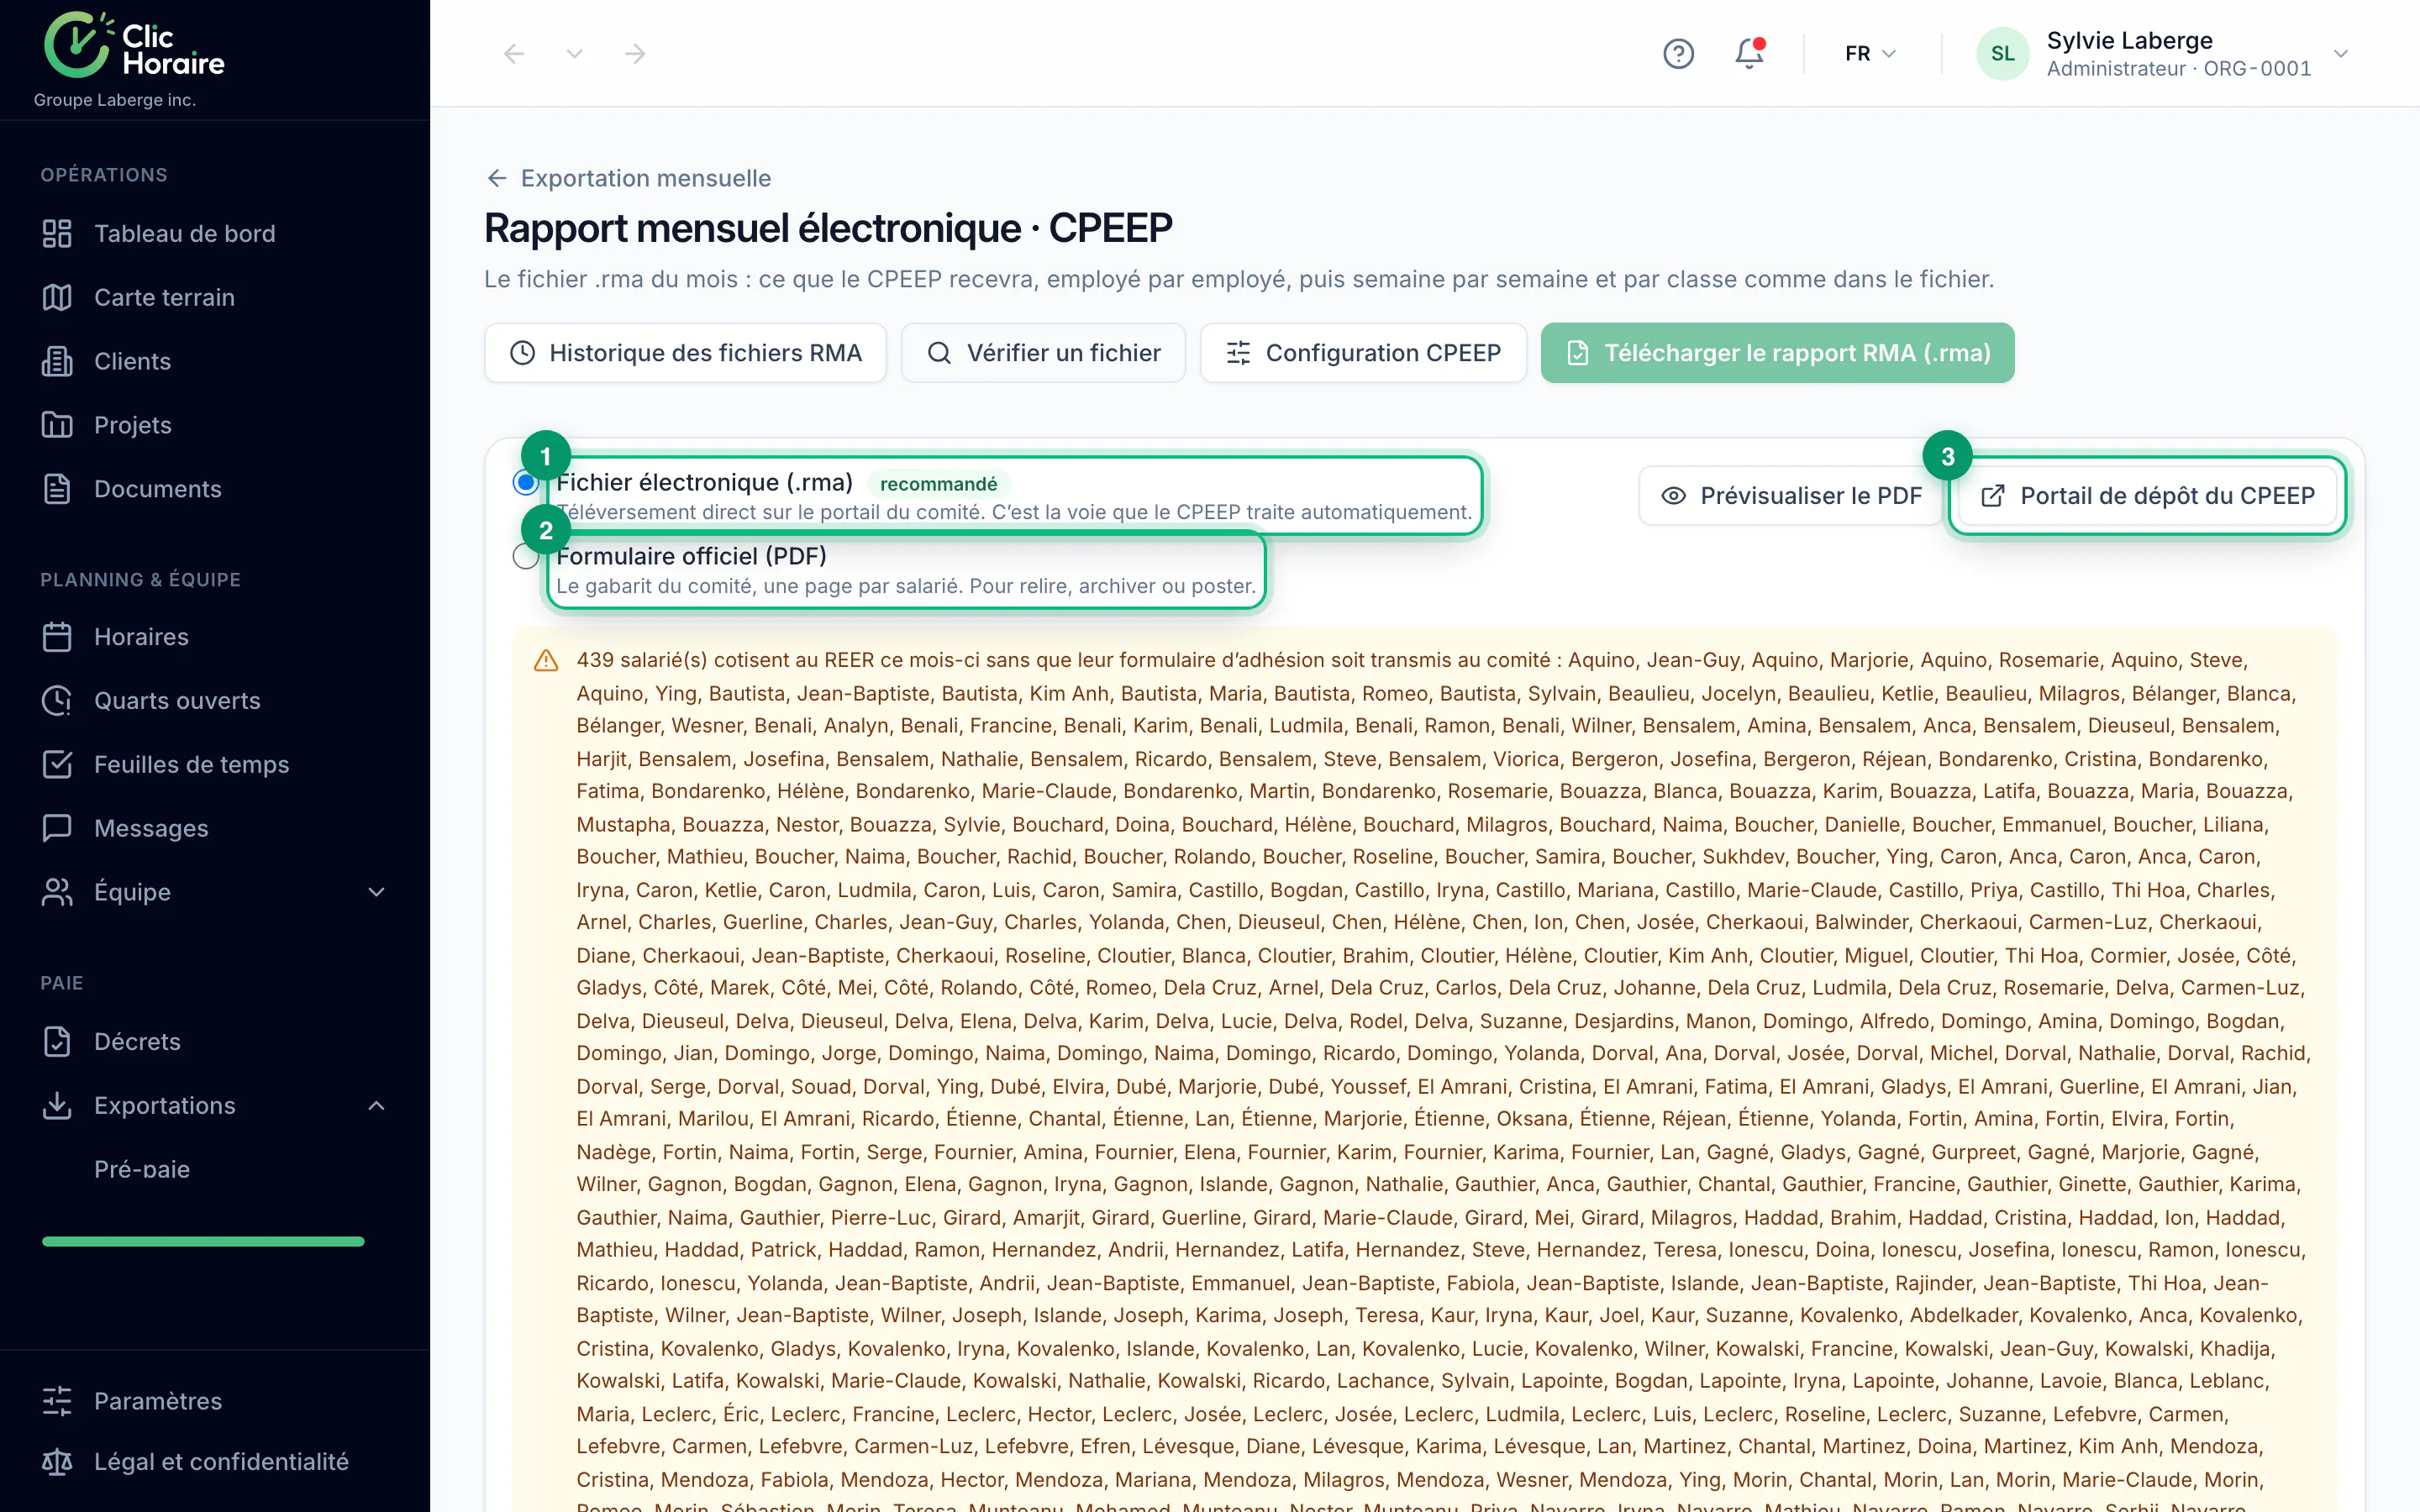Click the 'recommandé' badge
The height and width of the screenshot is (1512, 2420).
(938, 484)
